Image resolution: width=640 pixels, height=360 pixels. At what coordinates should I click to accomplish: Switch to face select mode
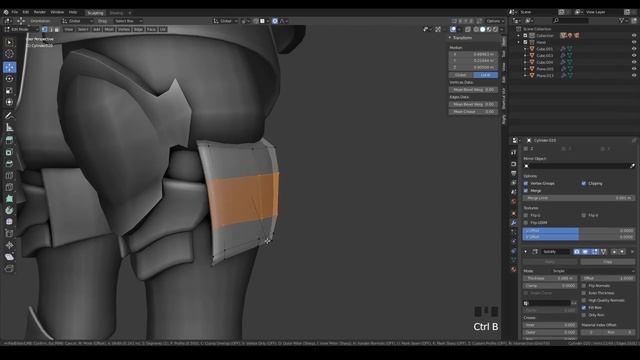pos(57,29)
